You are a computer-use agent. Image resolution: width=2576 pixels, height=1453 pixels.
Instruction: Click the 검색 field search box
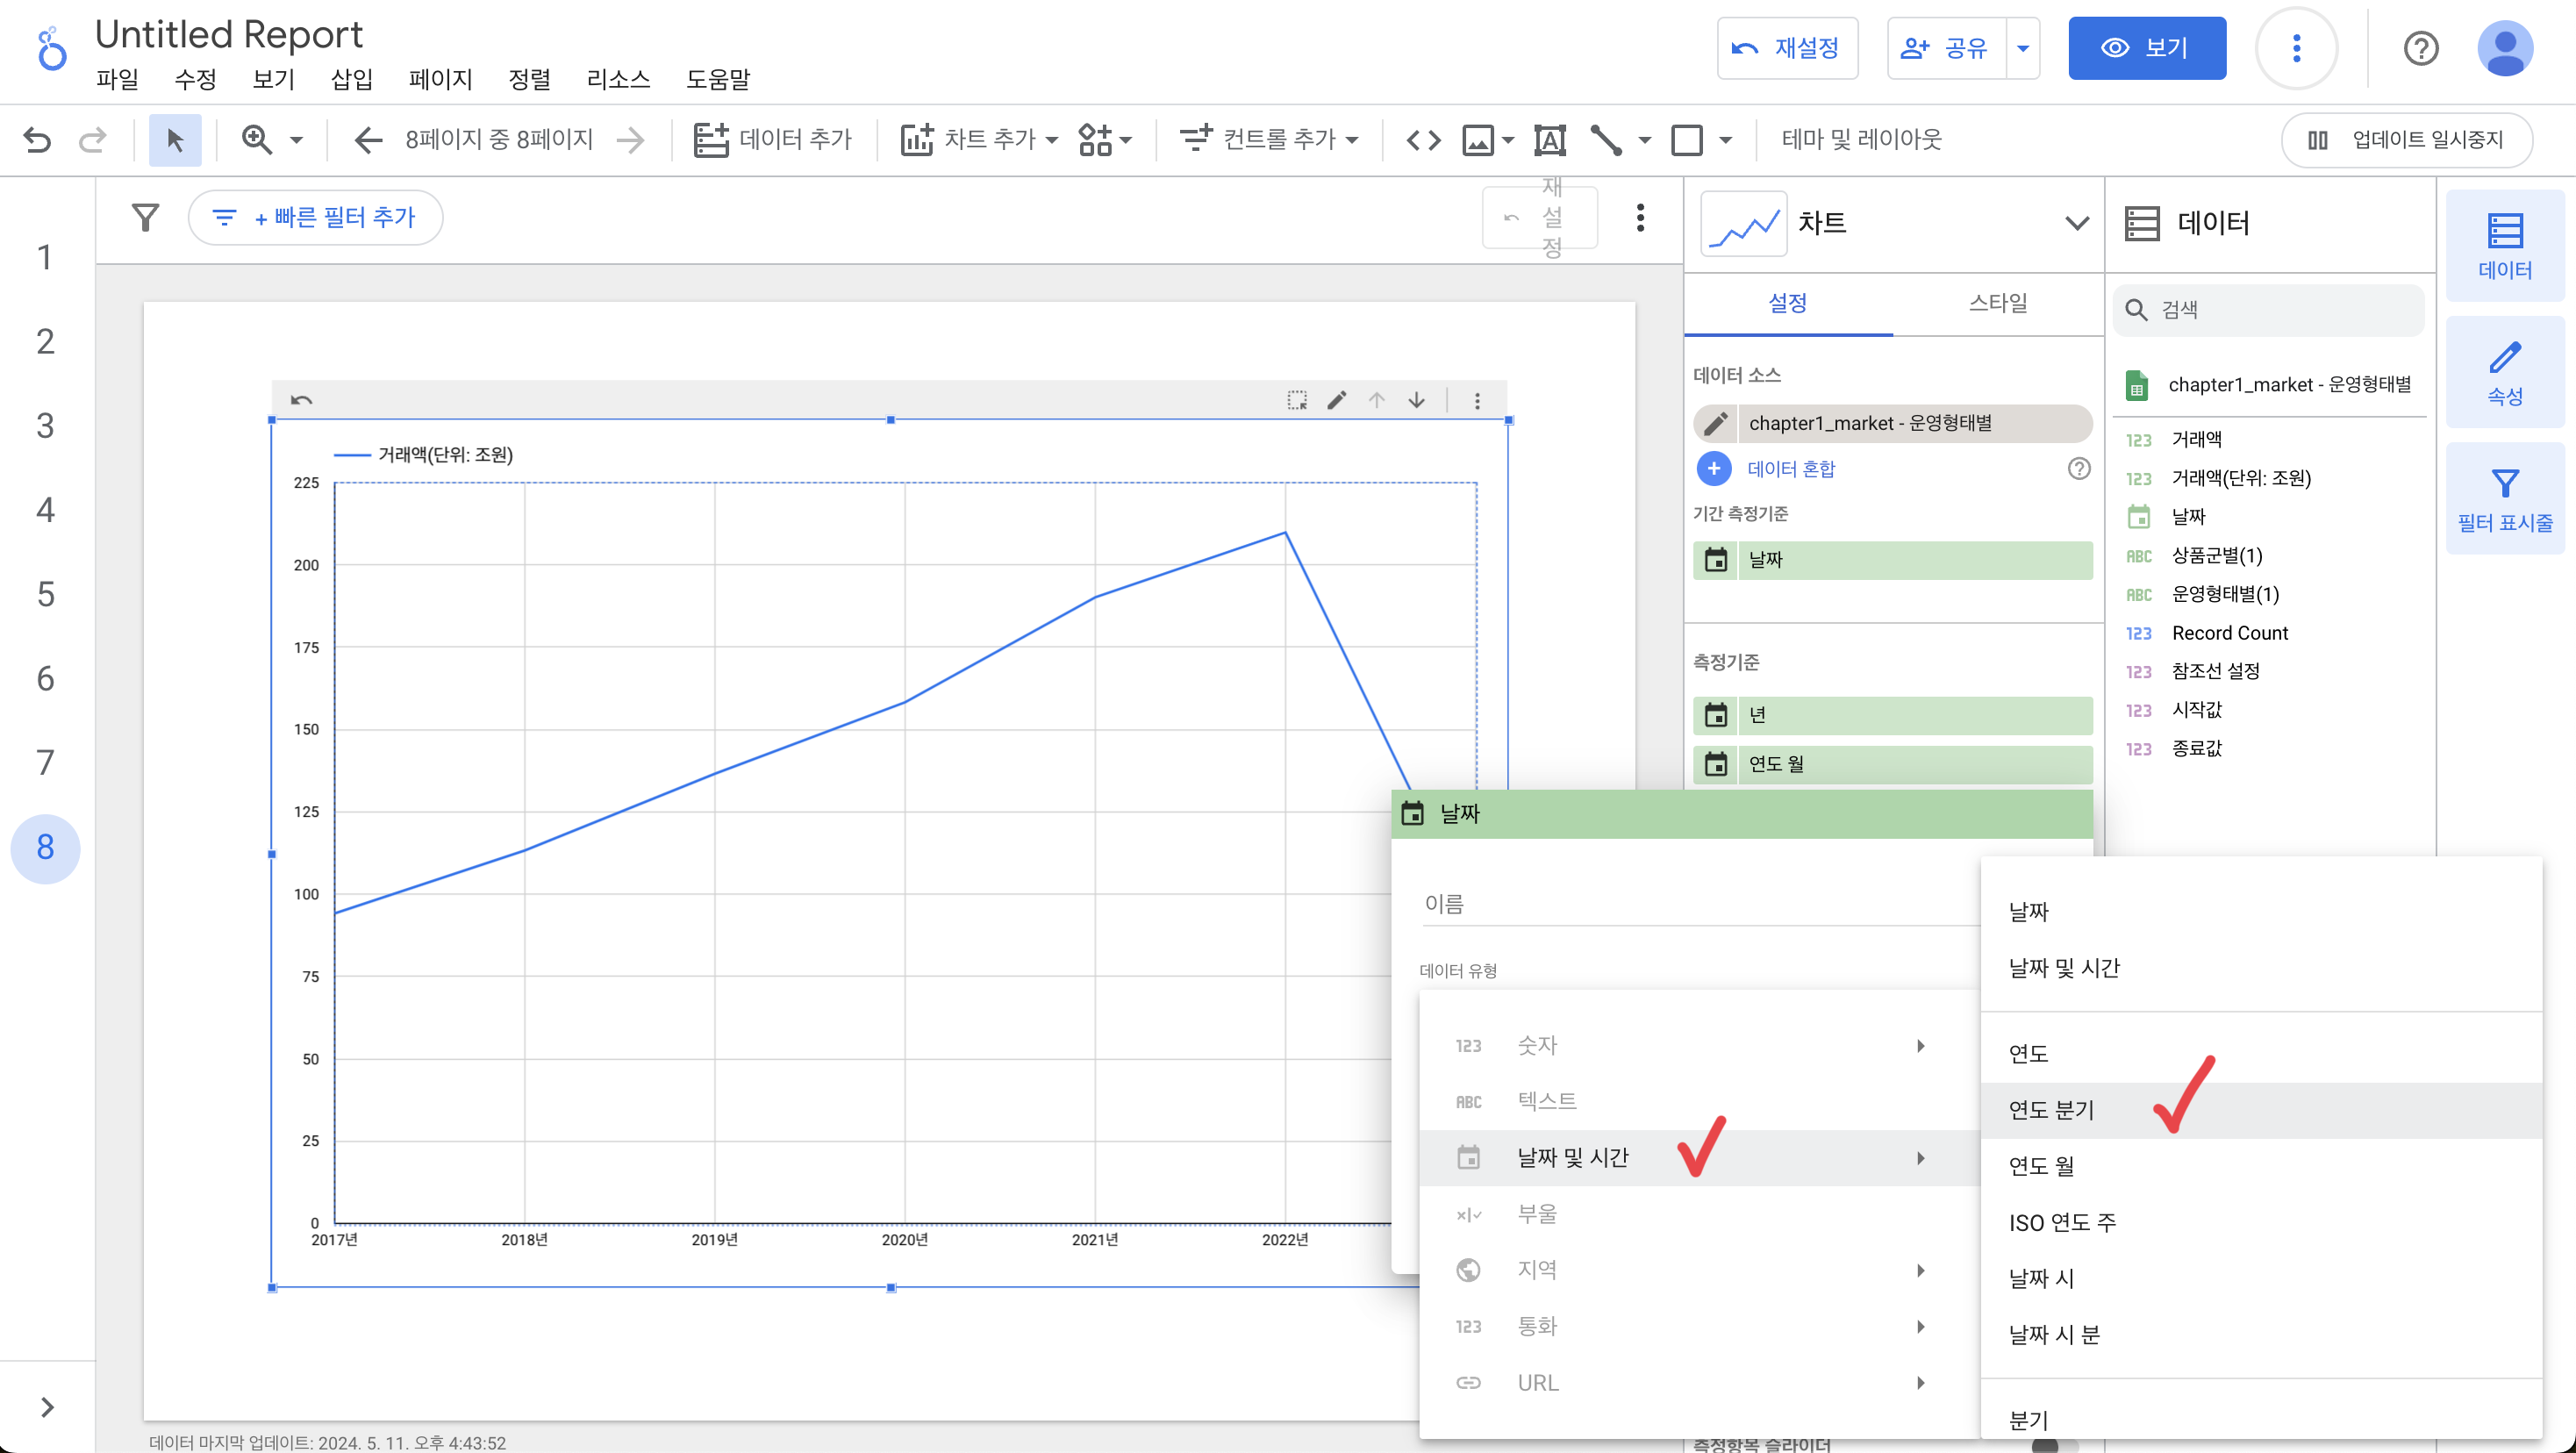coord(2280,309)
